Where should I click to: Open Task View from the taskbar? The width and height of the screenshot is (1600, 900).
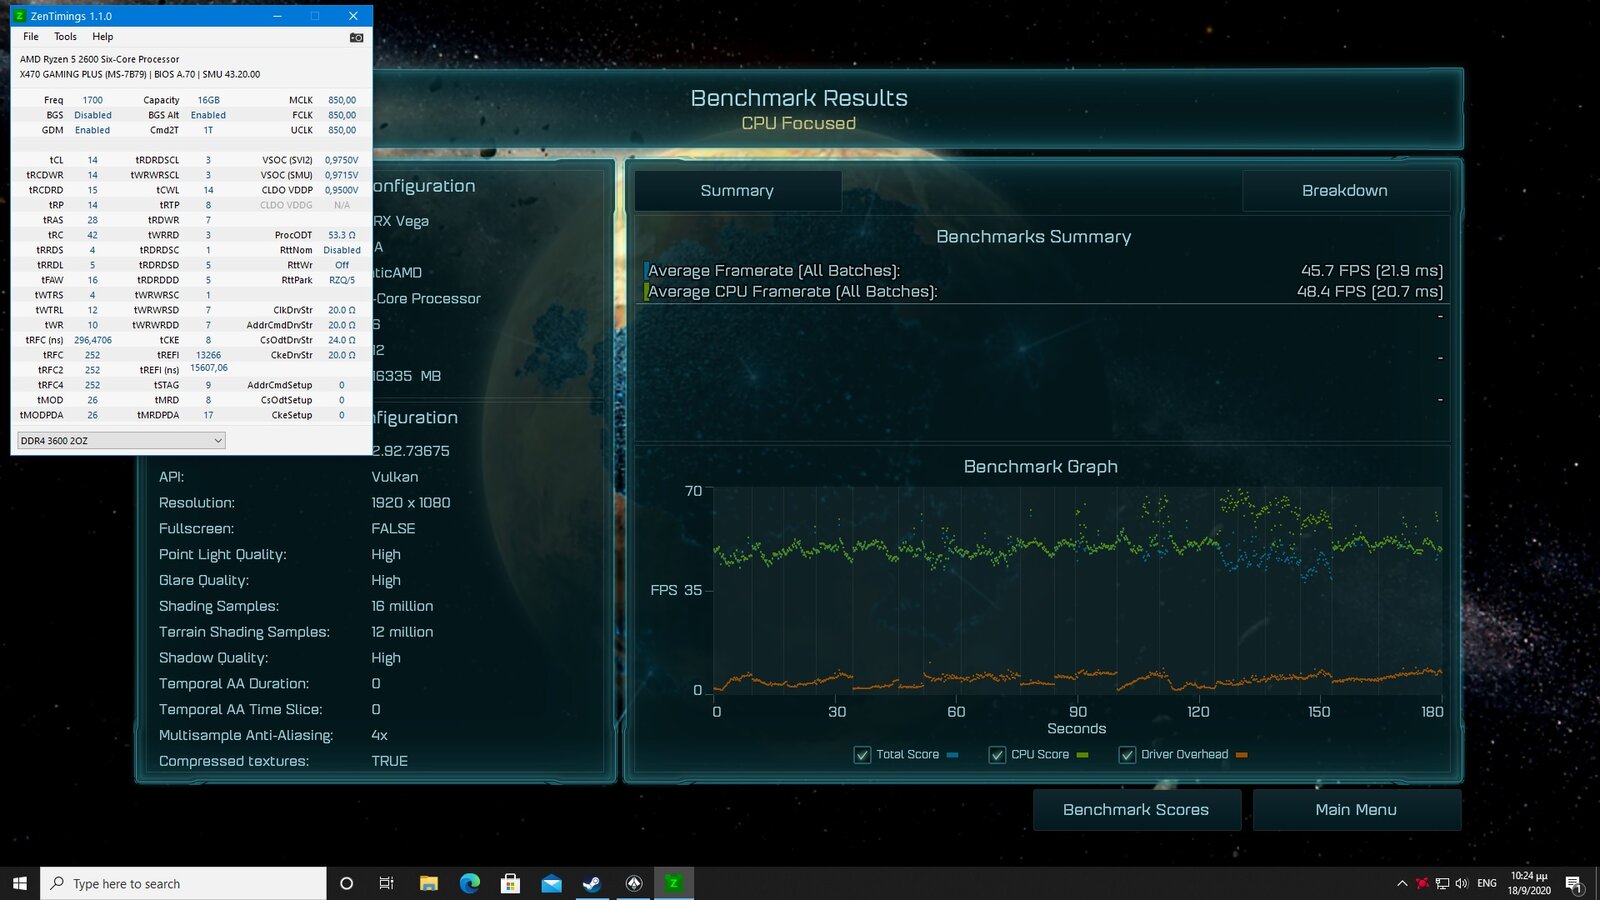386,883
